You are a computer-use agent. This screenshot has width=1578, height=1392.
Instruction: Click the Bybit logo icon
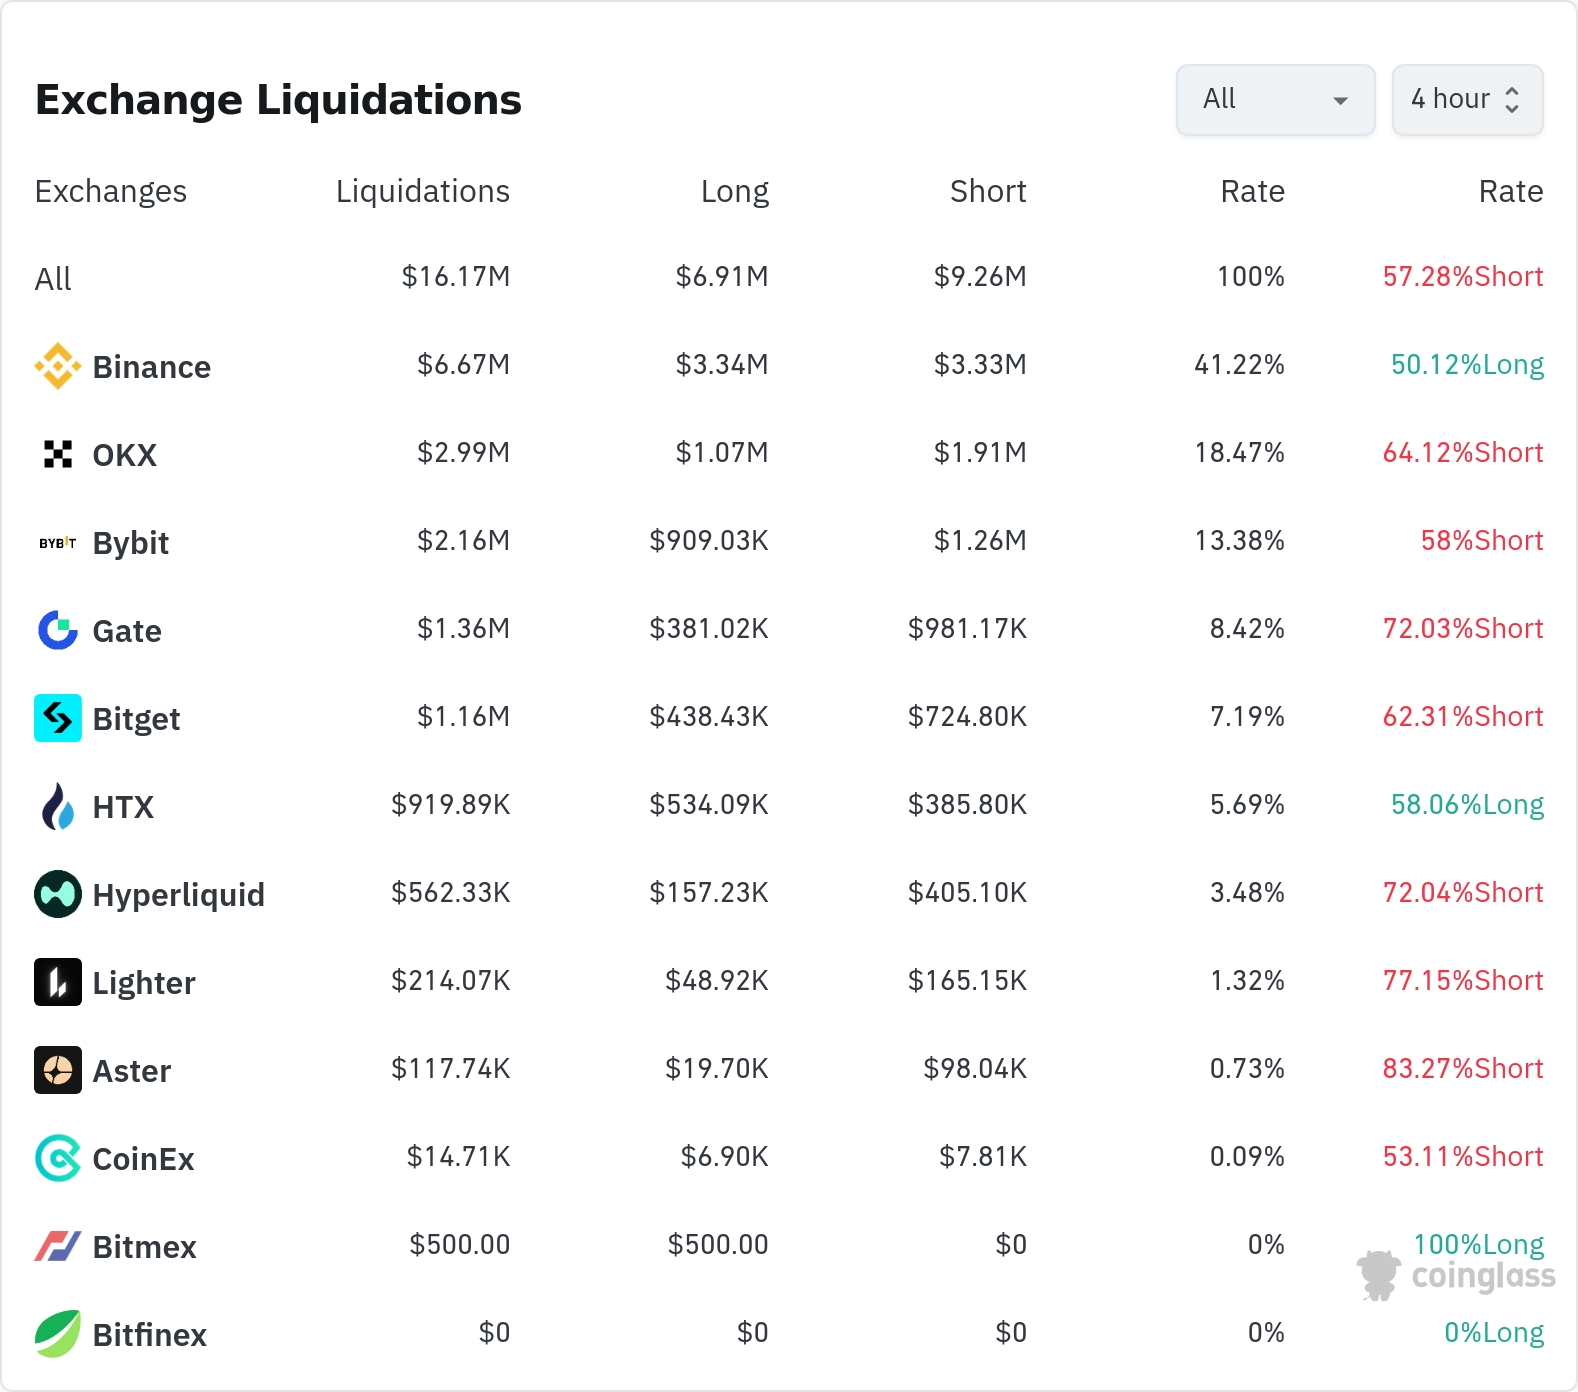coord(58,543)
